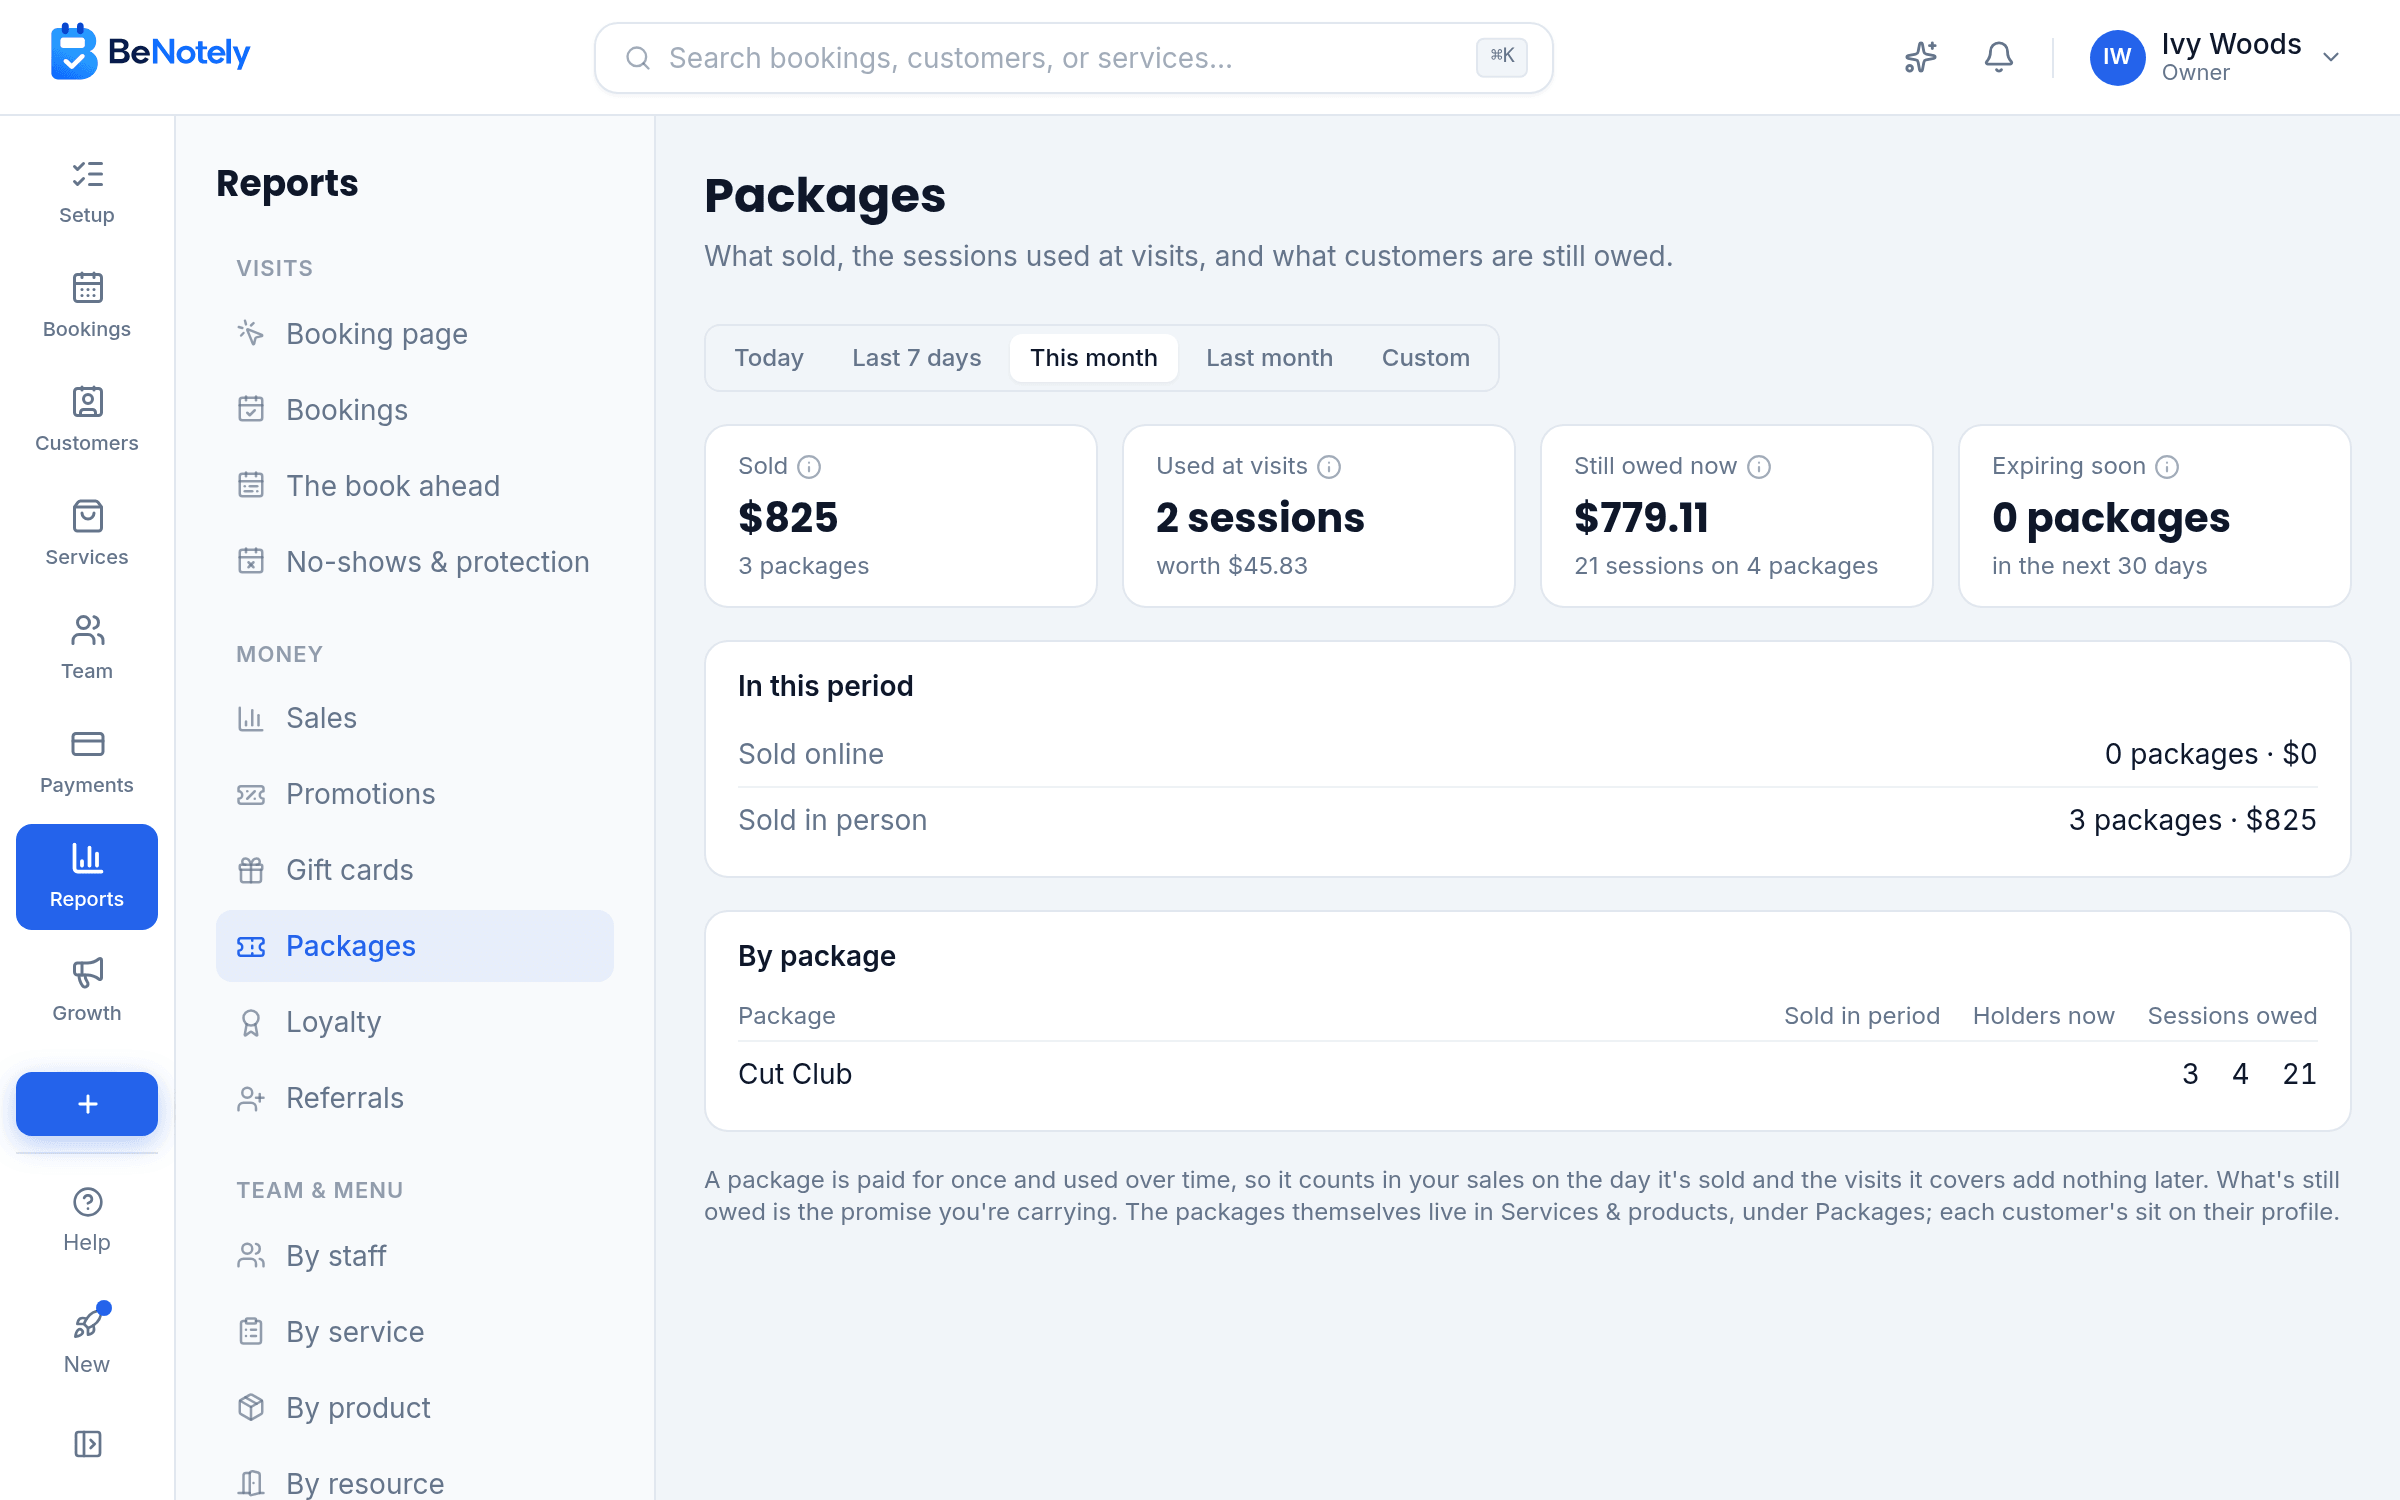Show info for the Sold metric
This screenshot has height=1500, width=2400.
click(x=809, y=466)
